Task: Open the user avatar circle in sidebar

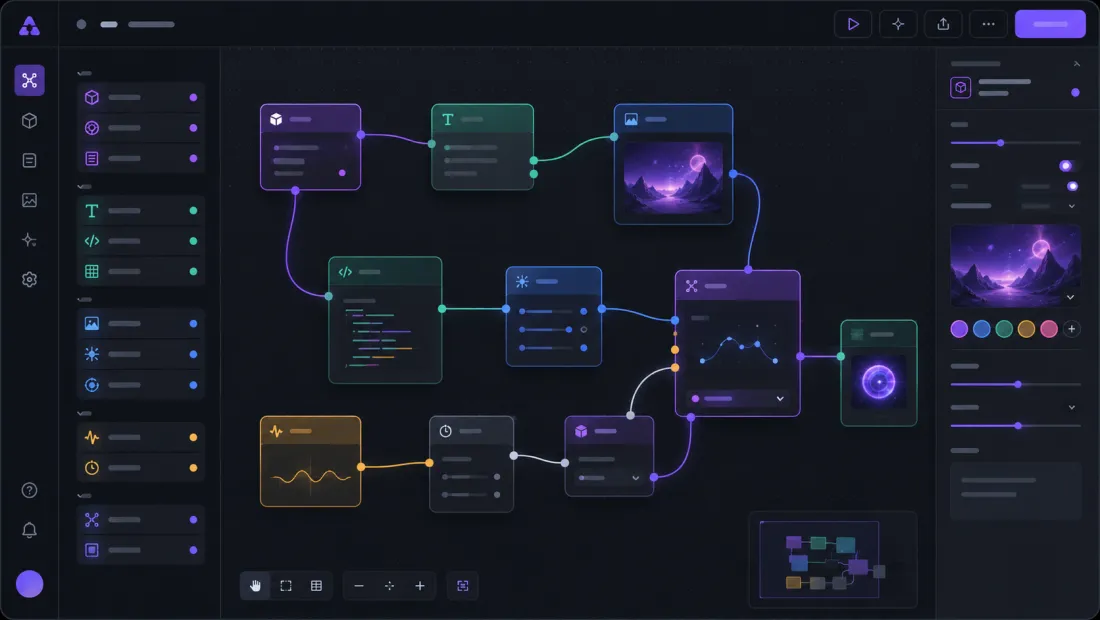Action: click(29, 584)
